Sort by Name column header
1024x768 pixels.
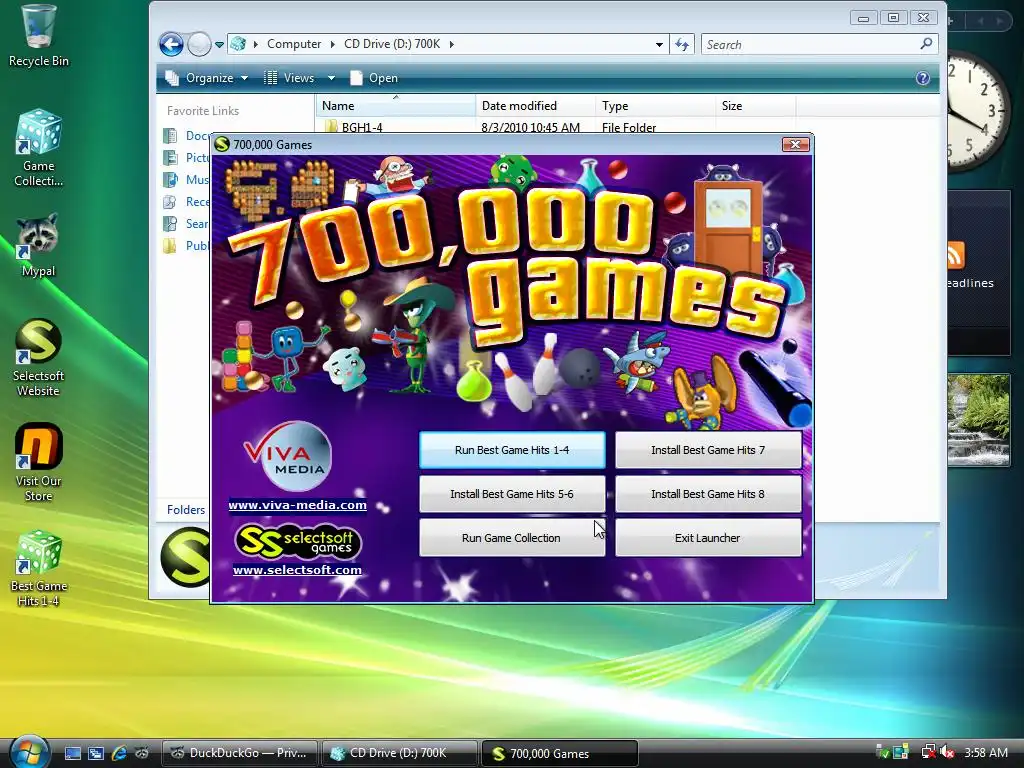[396, 106]
